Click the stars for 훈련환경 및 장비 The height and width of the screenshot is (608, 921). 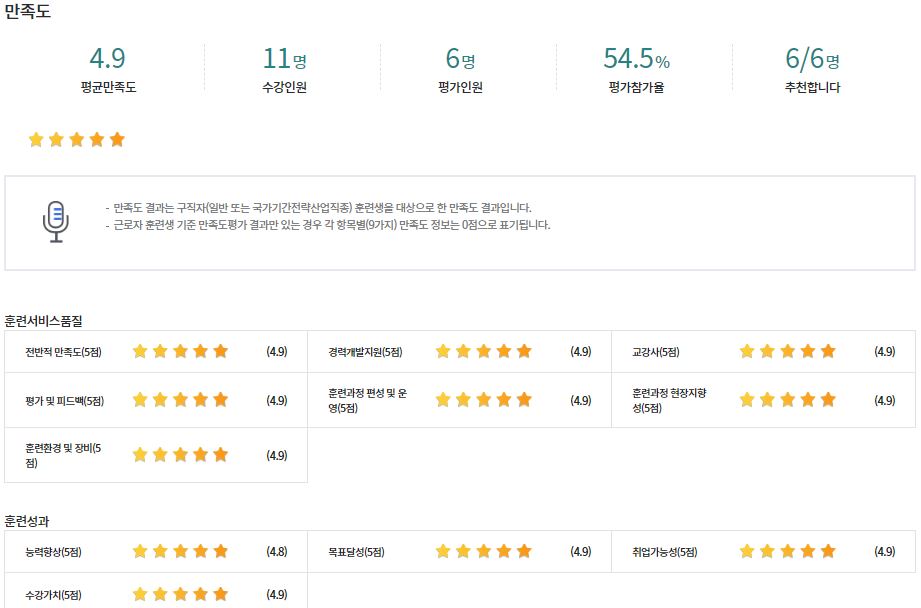[180, 455]
